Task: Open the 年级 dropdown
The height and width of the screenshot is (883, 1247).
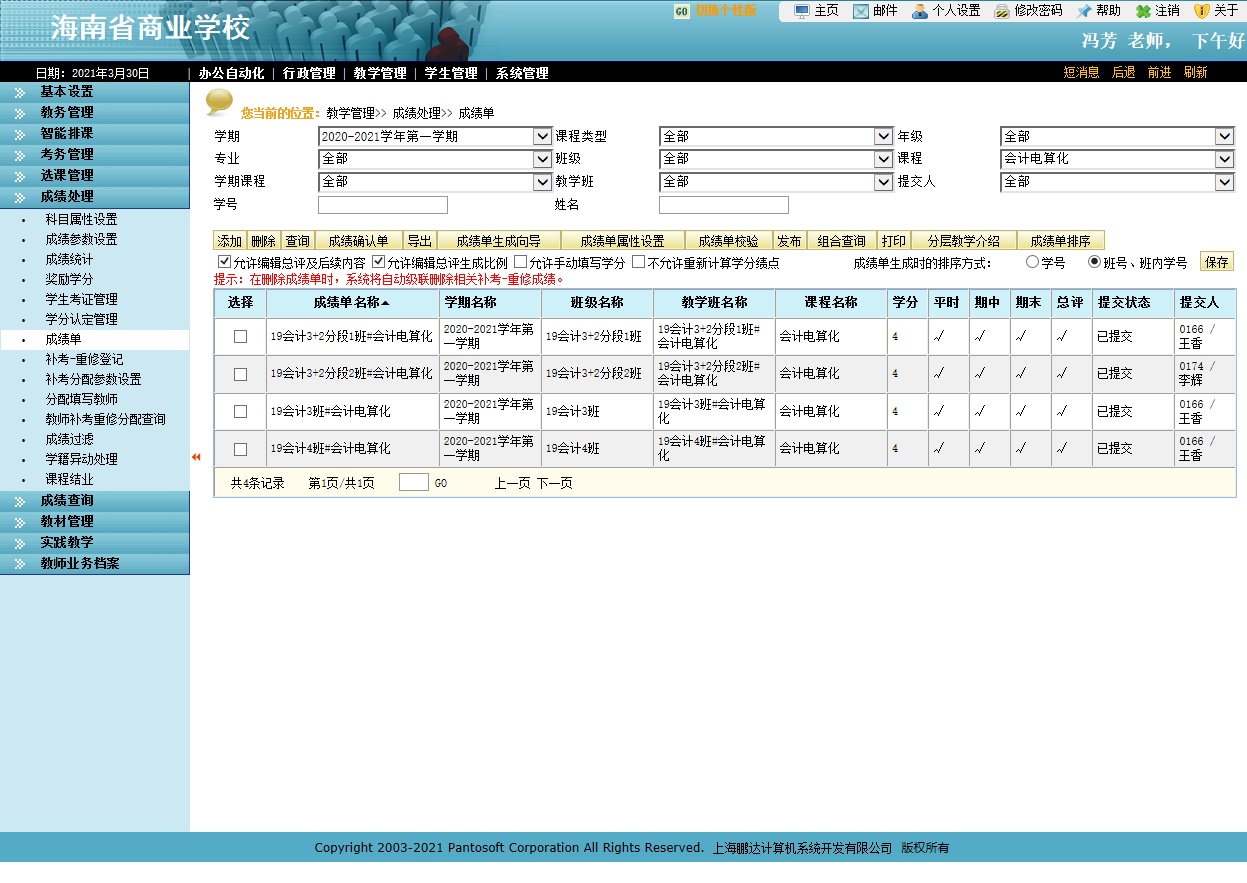Action: [x=1117, y=136]
